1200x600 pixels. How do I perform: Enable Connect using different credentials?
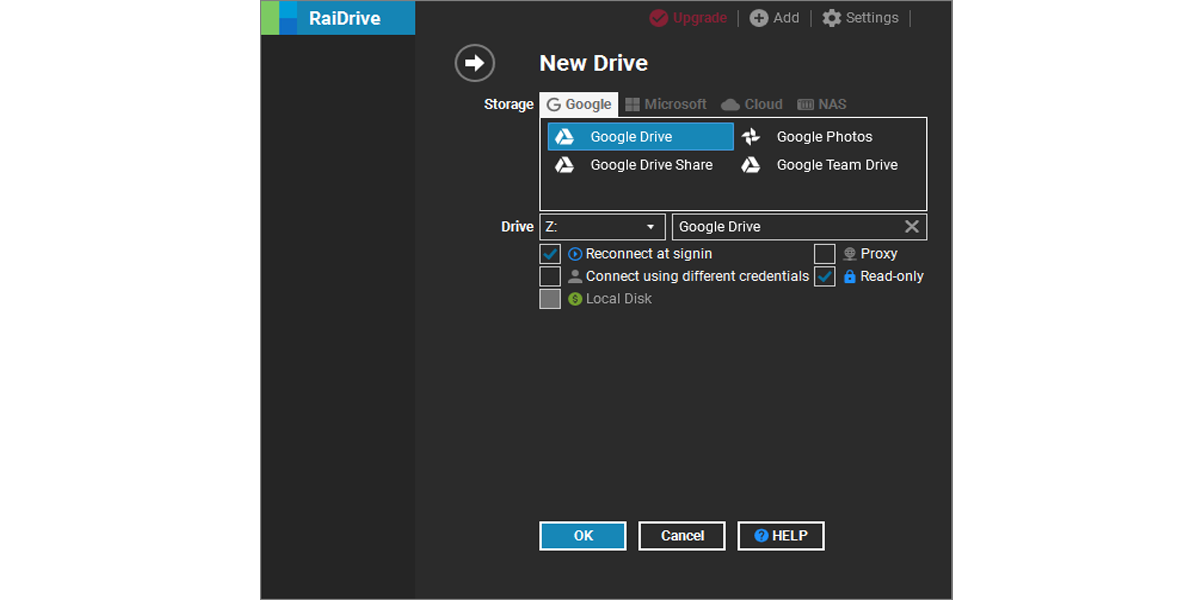(x=550, y=276)
